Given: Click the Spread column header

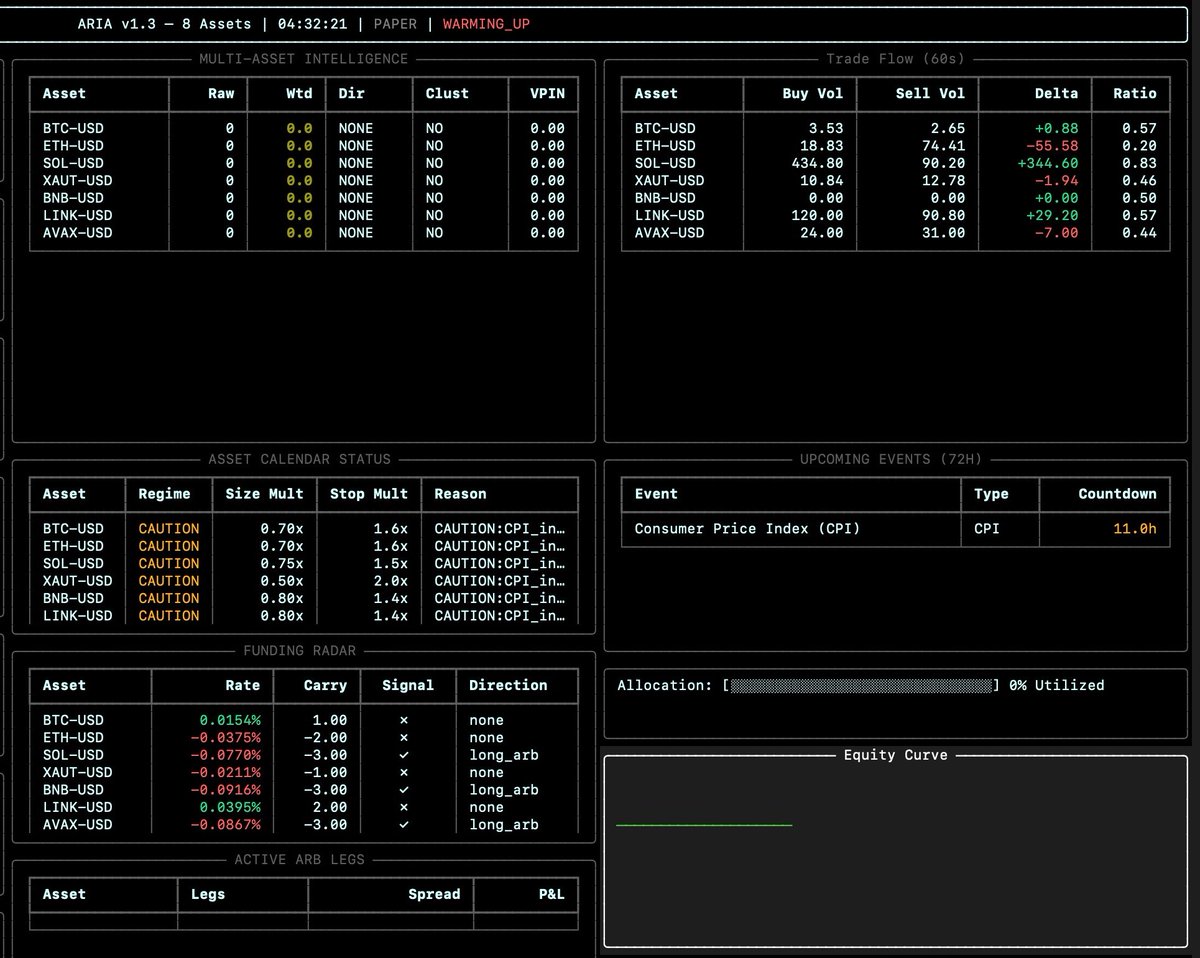Looking at the screenshot, I should [434, 894].
